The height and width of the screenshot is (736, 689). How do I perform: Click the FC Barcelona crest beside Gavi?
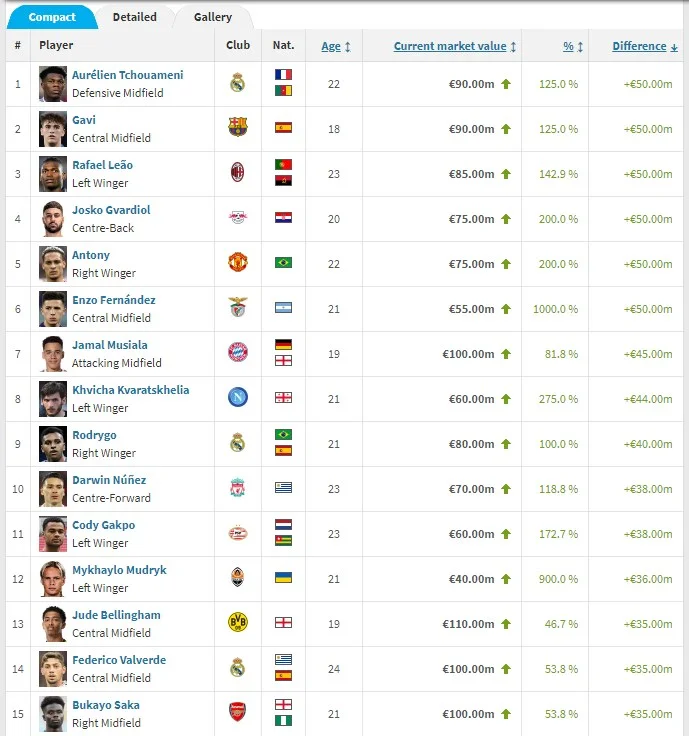[237, 128]
